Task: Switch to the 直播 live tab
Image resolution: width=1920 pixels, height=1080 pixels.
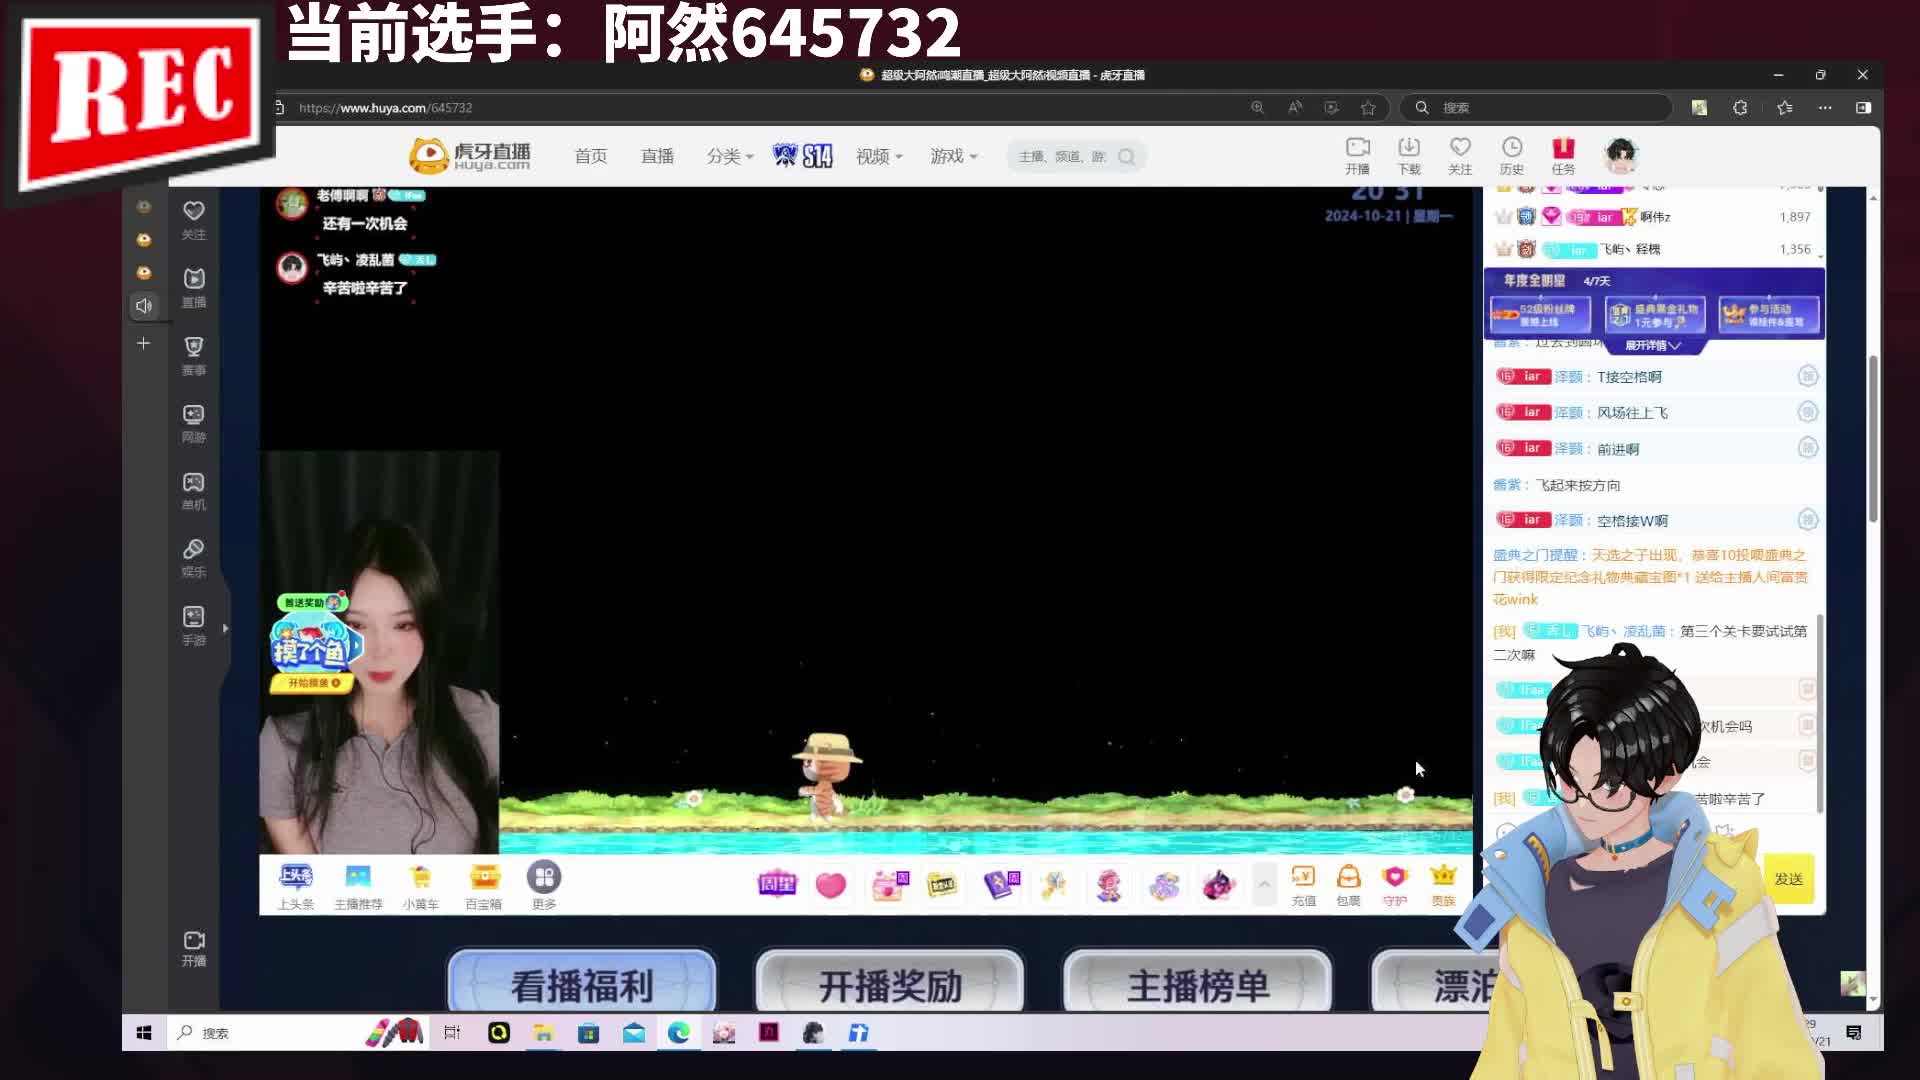Action: click(x=656, y=156)
